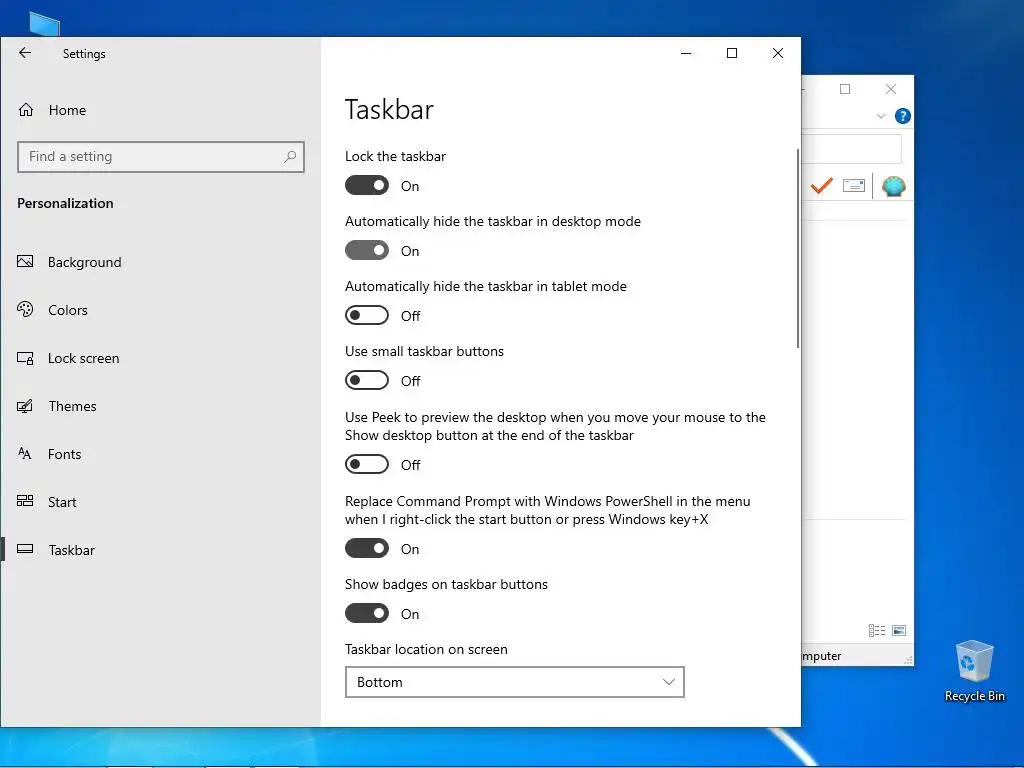The width and height of the screenshot is (1024, 768).
Task: Select the Recycle Bin desktop icon
Action: click(x=974, y=671)
